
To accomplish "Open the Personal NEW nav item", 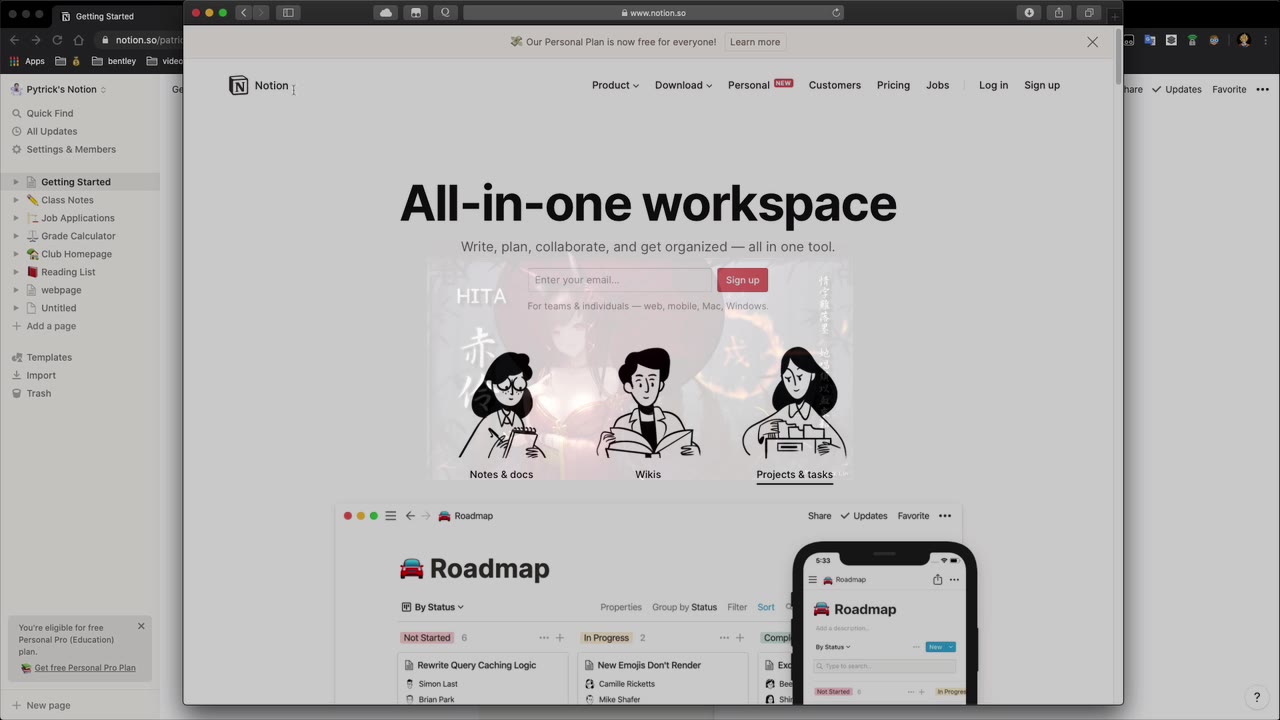I will point(760,85).
